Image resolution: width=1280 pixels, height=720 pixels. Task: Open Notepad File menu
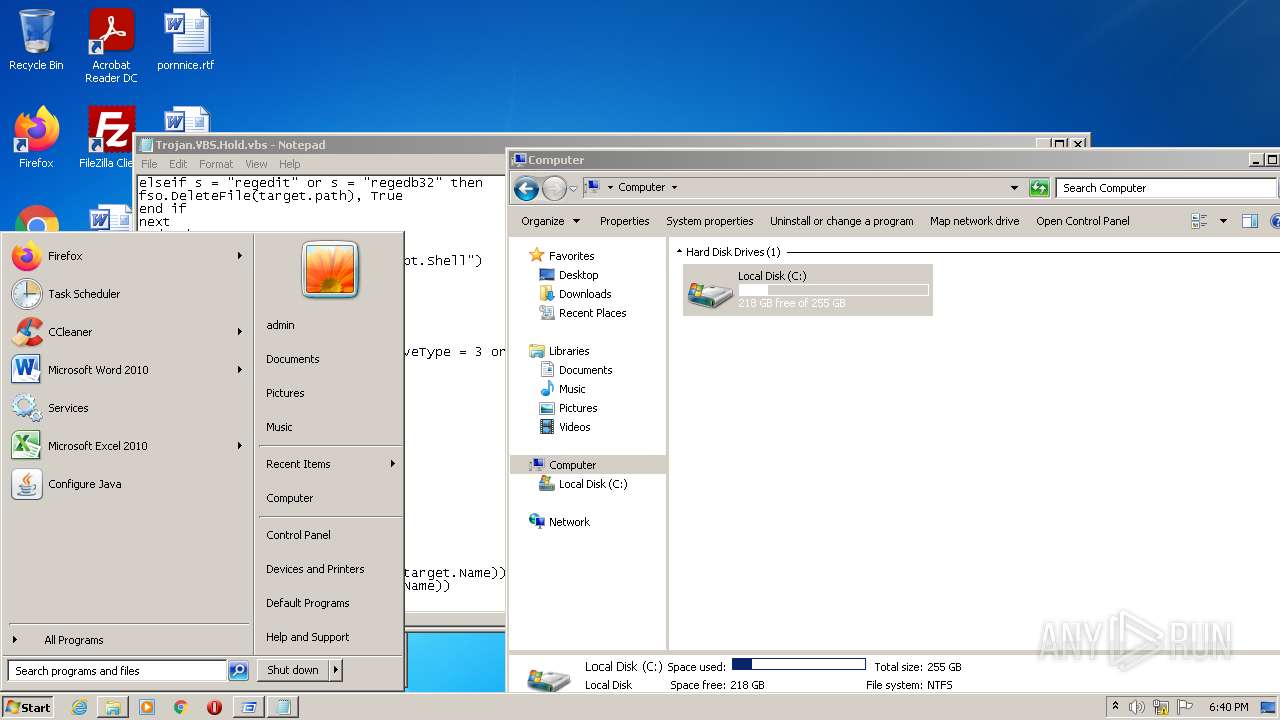149,164
